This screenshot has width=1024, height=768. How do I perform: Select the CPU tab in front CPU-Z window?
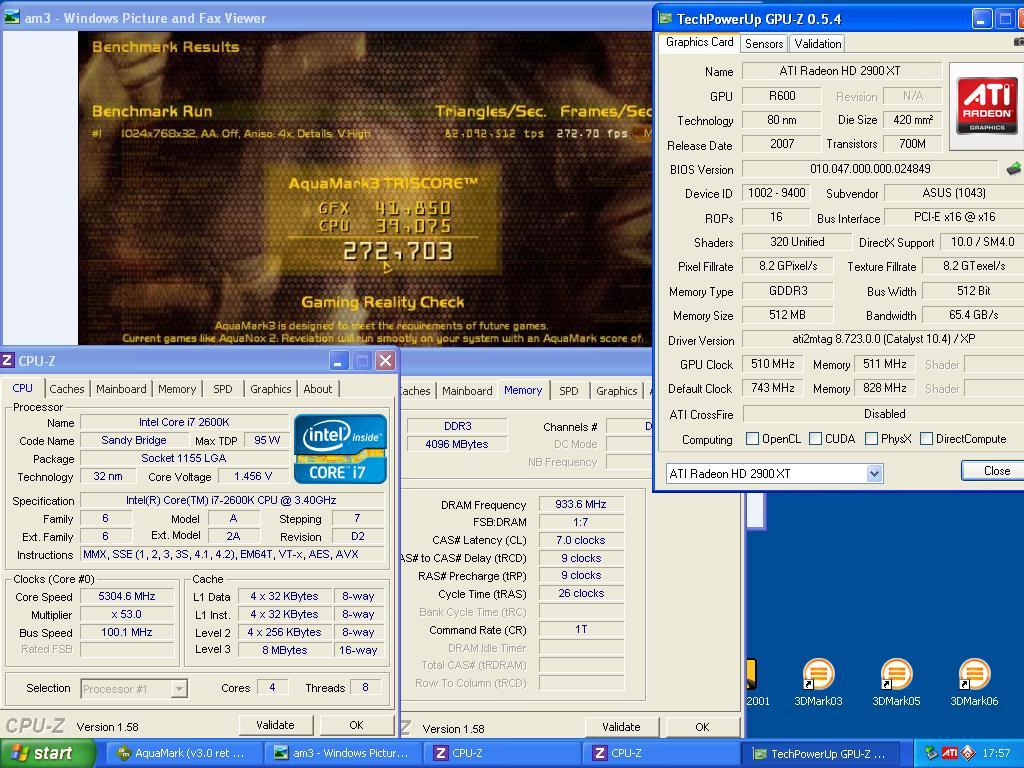pyautogui.click(x=22, y=388)
